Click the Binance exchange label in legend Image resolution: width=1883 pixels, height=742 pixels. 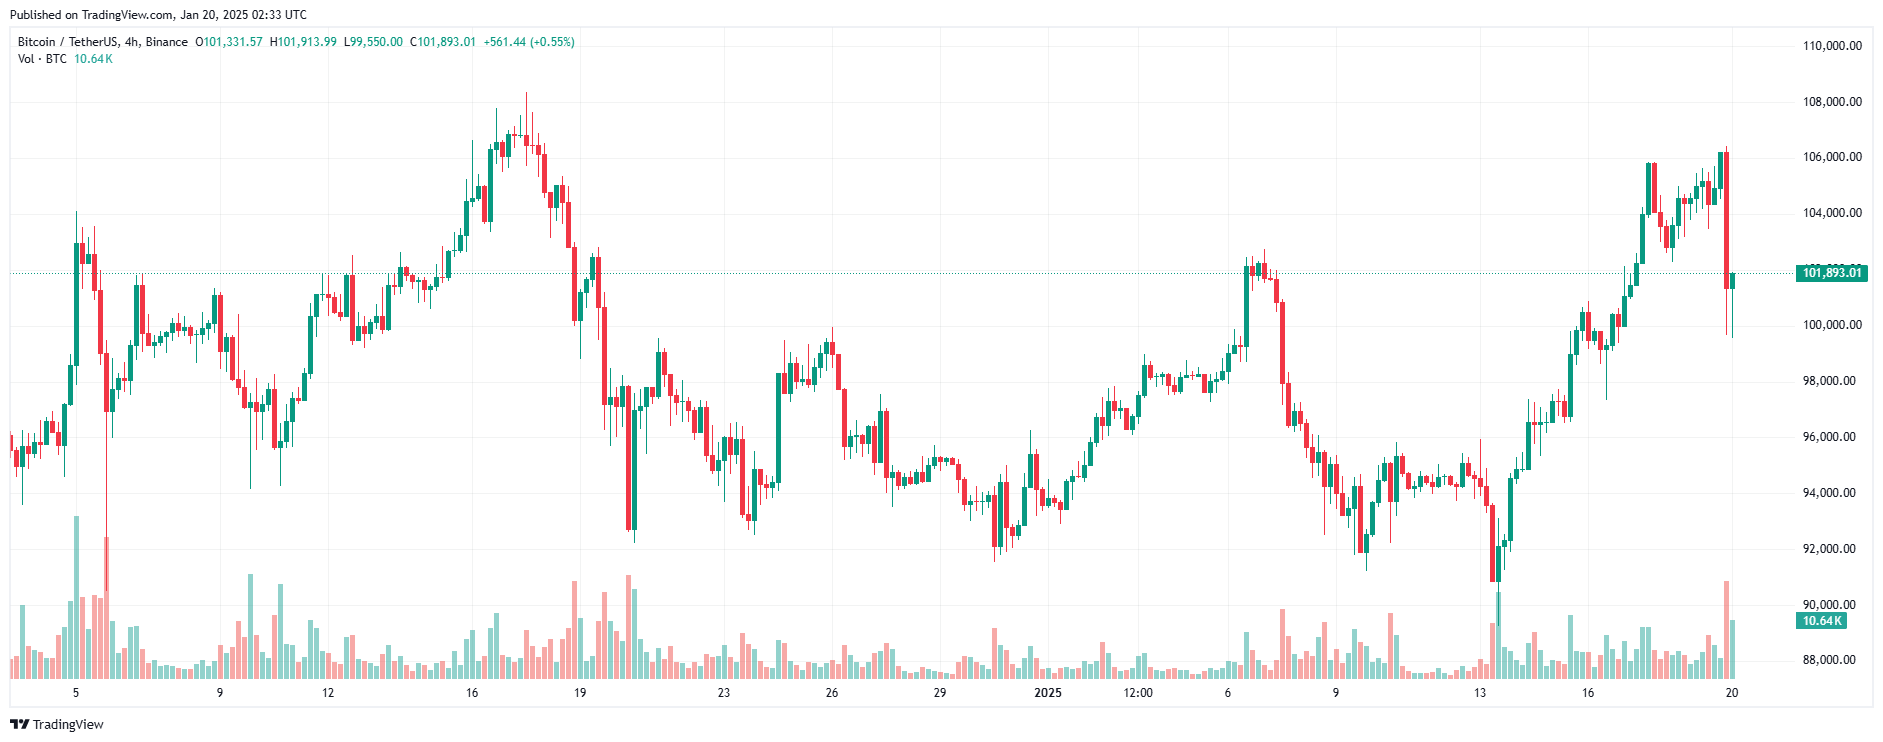167,42
